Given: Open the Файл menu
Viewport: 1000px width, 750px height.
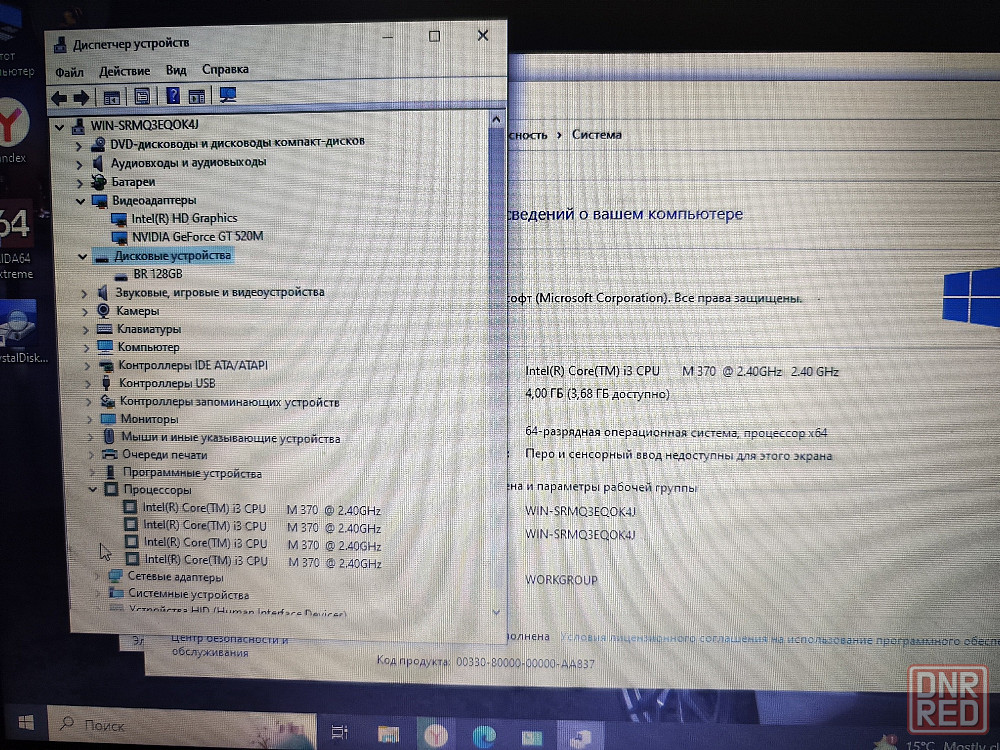Looking at the screenshot, I should [70, 72].
